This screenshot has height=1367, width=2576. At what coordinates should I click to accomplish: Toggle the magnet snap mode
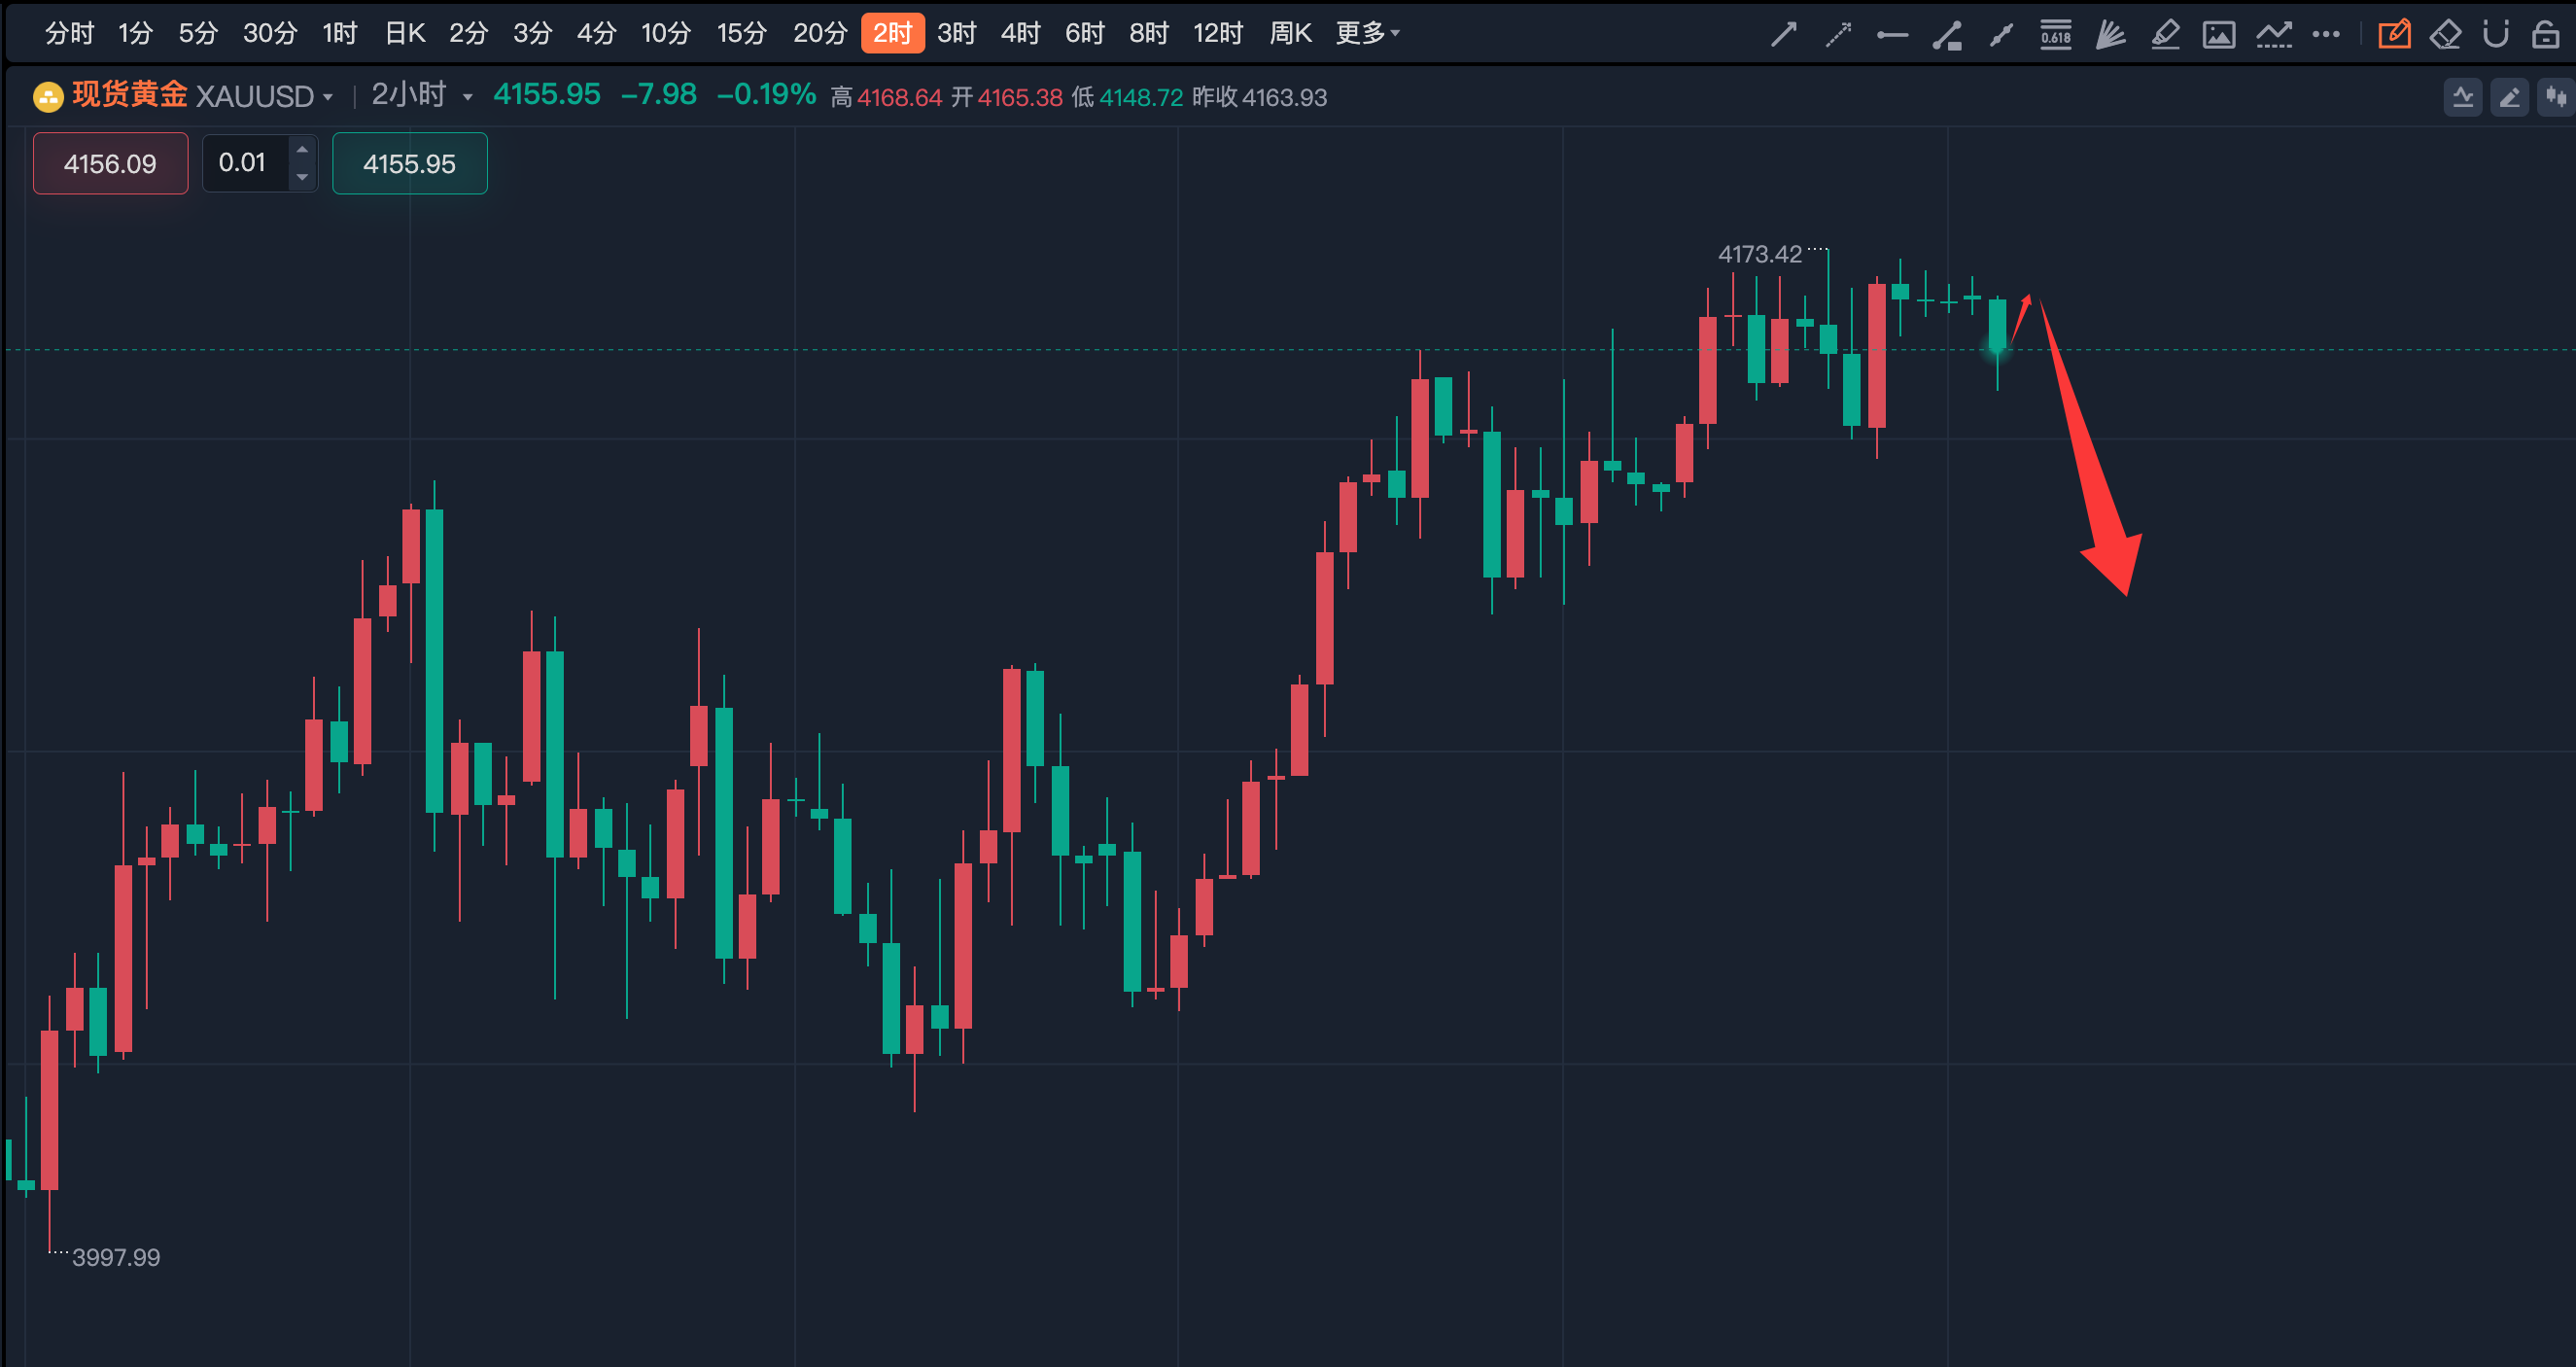[x=2496, y=35]
